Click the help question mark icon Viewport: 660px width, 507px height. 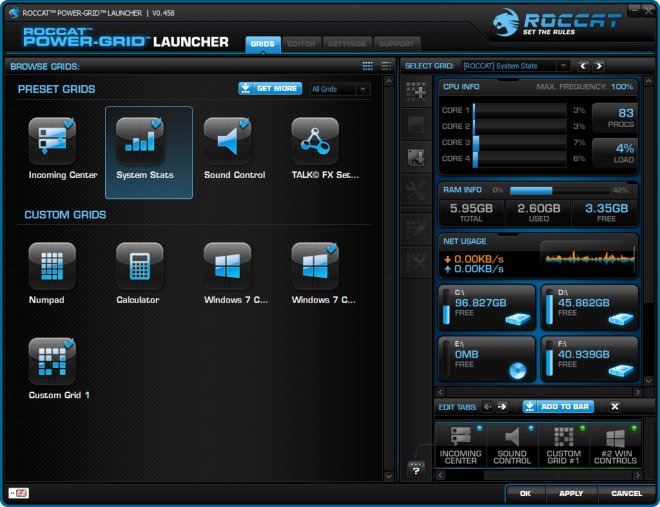click(416, 468)
